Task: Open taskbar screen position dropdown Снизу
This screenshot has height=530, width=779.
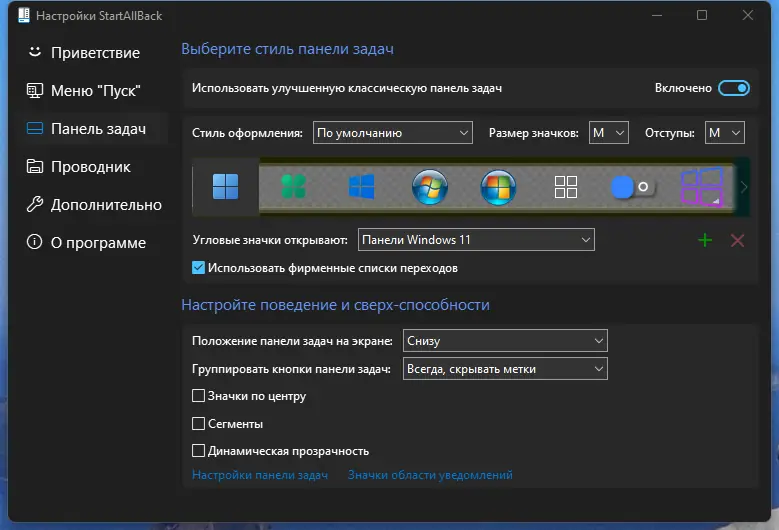Action: tap(505, 341)
